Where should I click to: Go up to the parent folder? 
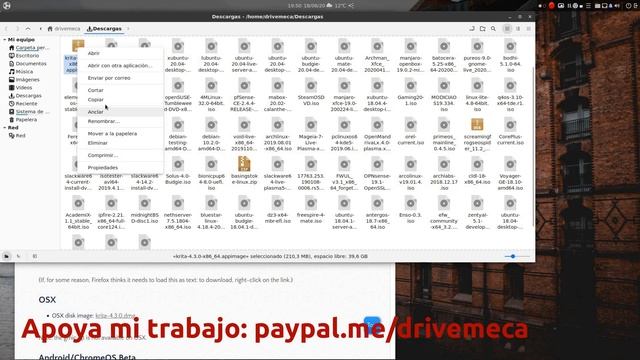28,29
